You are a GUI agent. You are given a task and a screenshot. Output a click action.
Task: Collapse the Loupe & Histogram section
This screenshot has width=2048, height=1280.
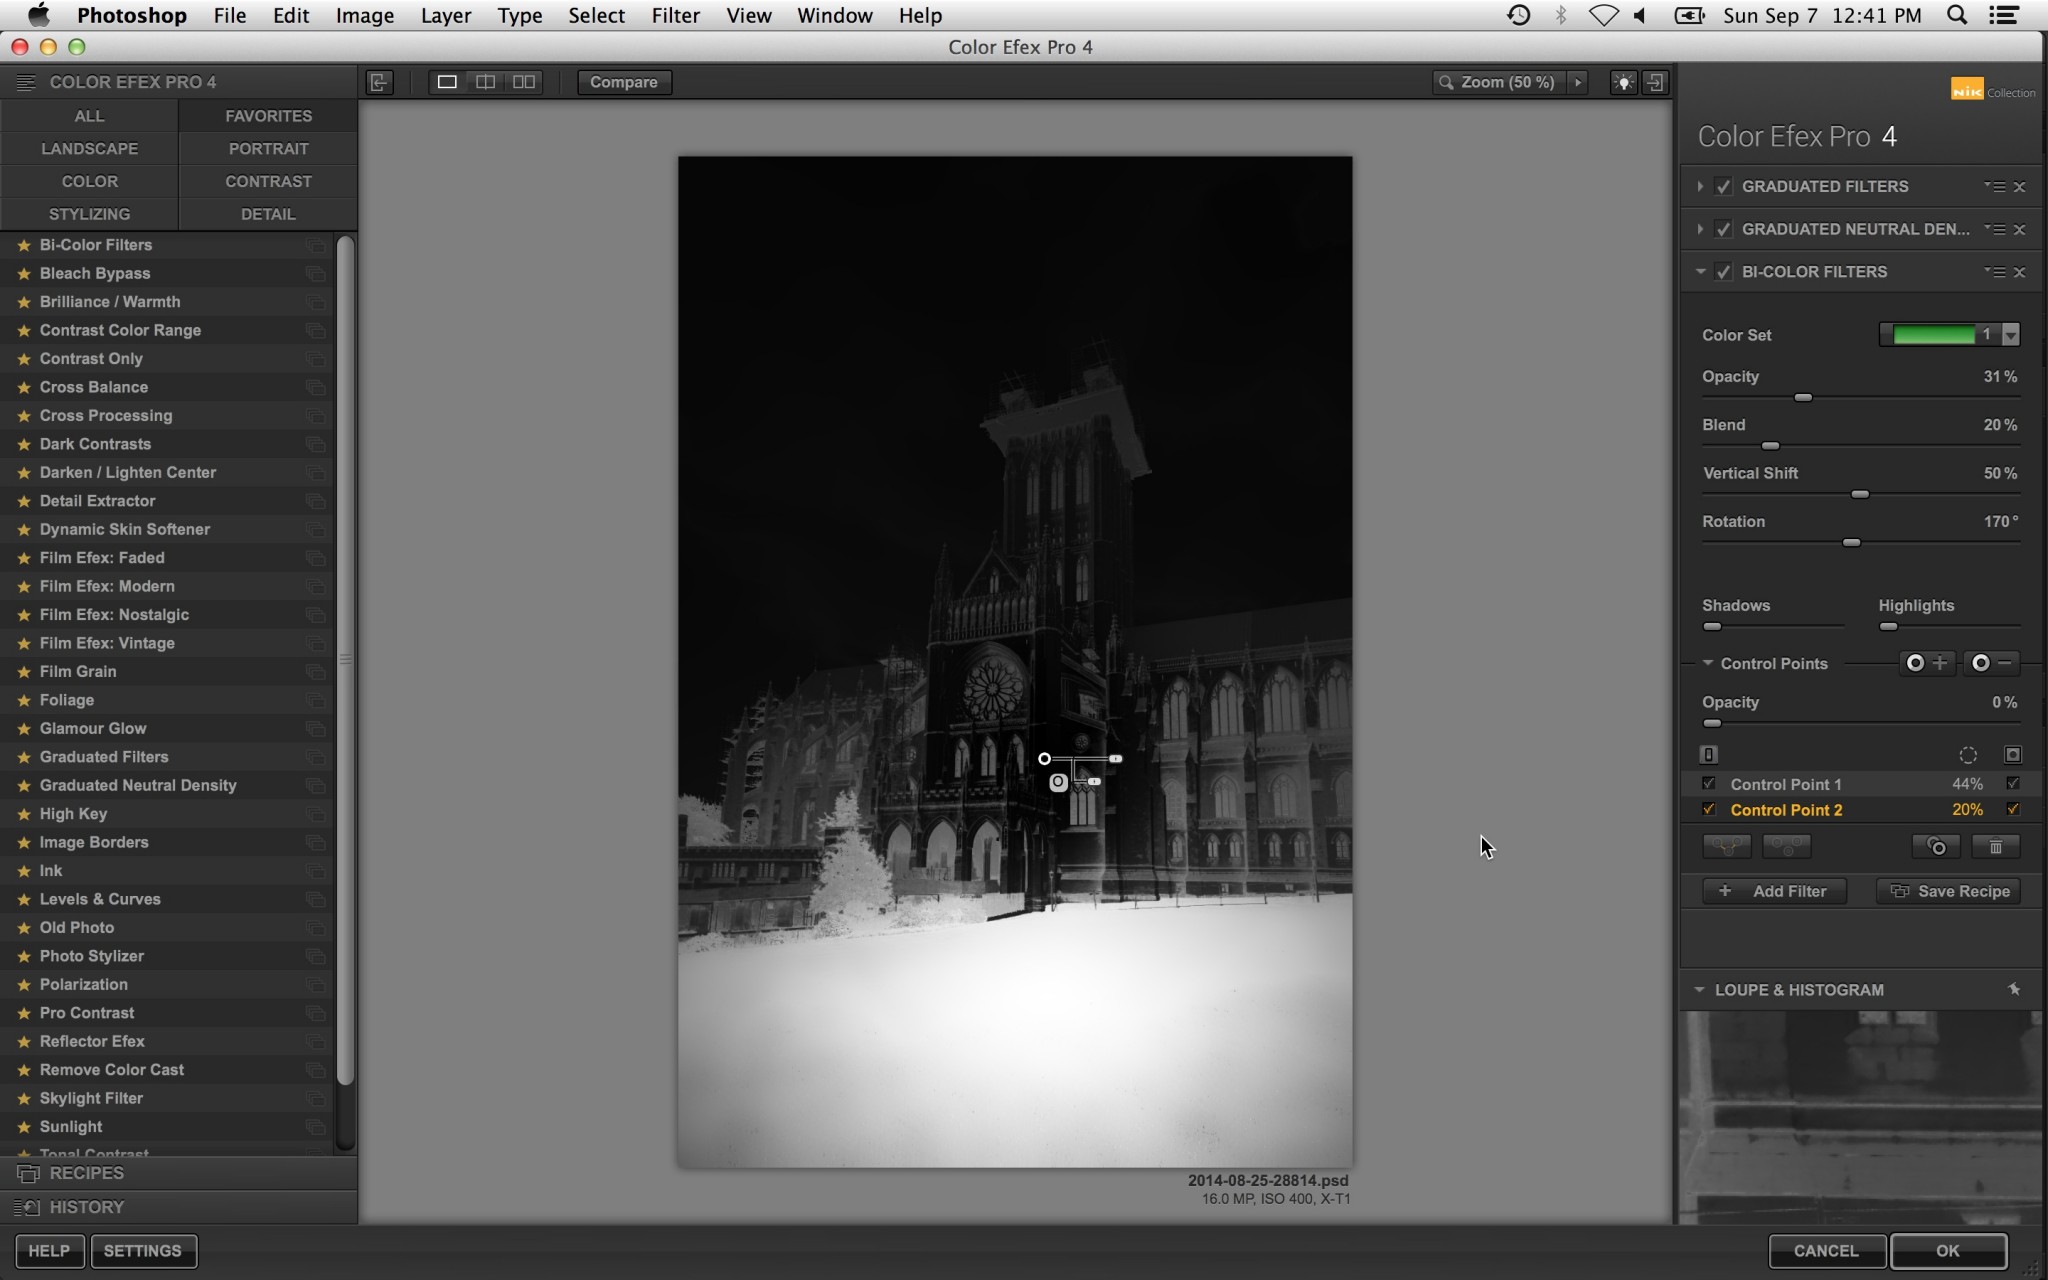pyautogui.click(x=1699, y=989)
